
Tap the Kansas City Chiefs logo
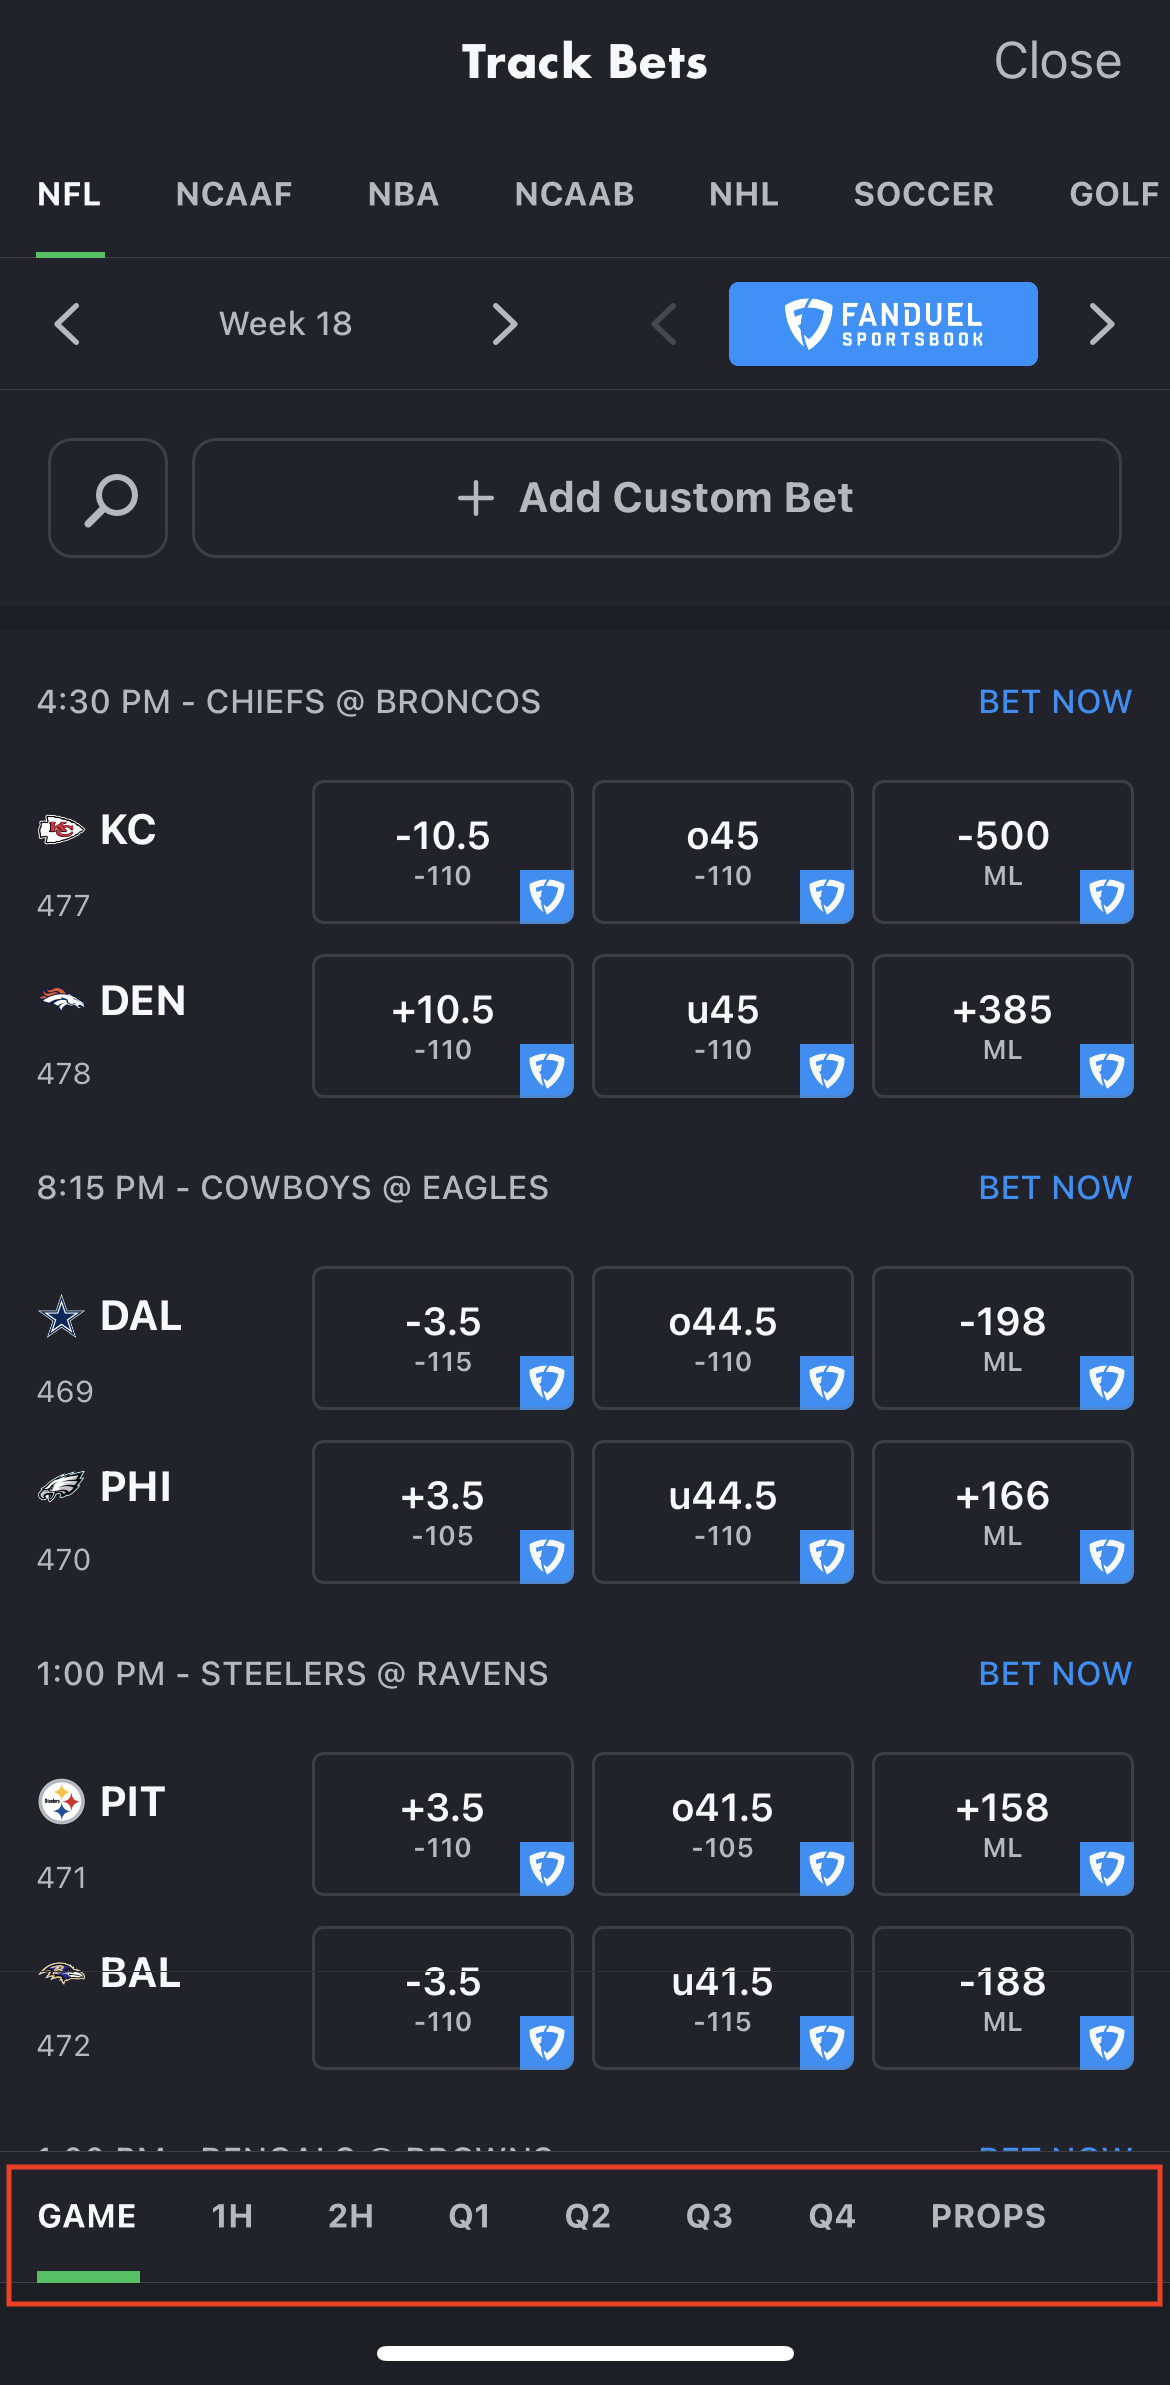(x=61, y=830)
